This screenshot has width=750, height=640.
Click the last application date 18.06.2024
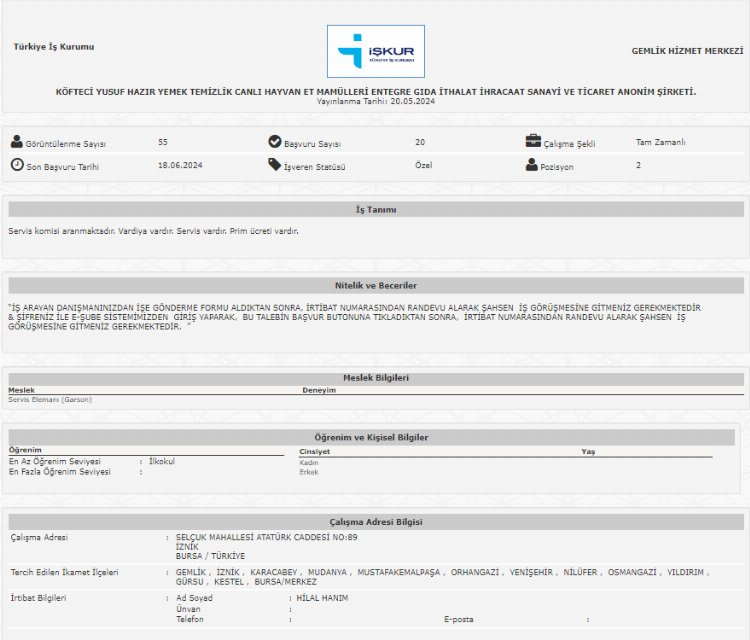[180, 165]
